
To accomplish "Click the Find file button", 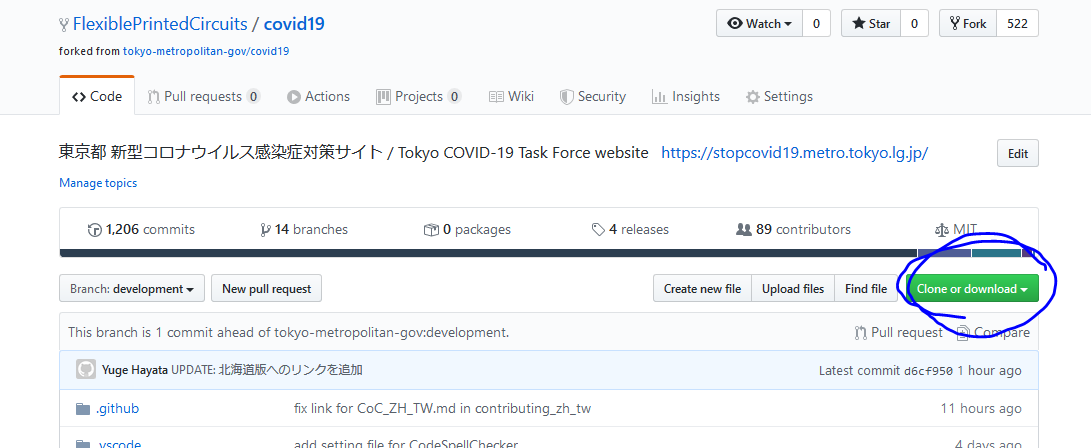I will click(866, 289).
